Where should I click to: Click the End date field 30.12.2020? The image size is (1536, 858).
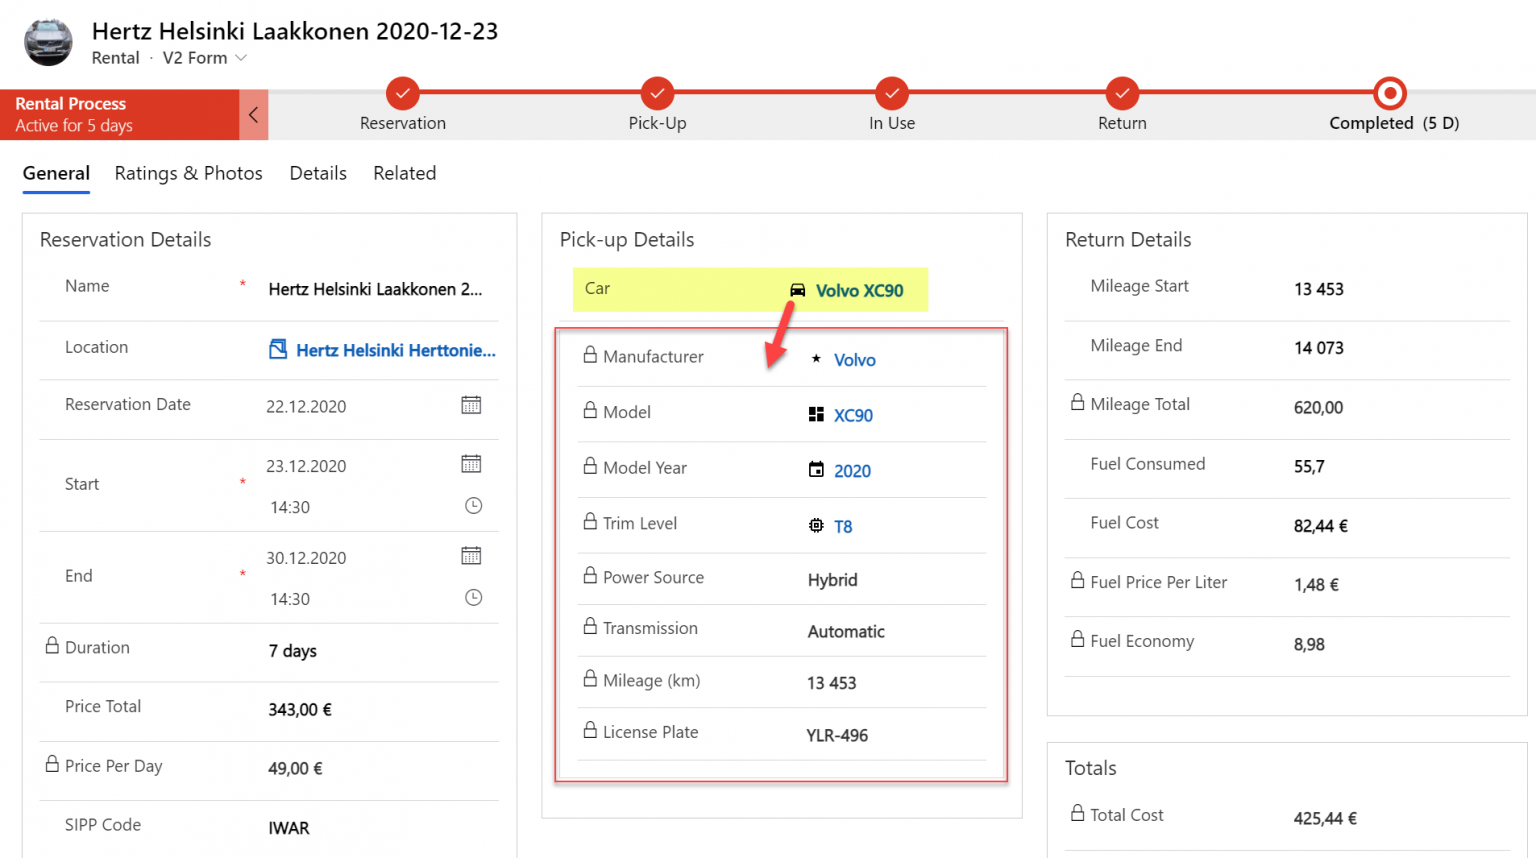(306, 558)
